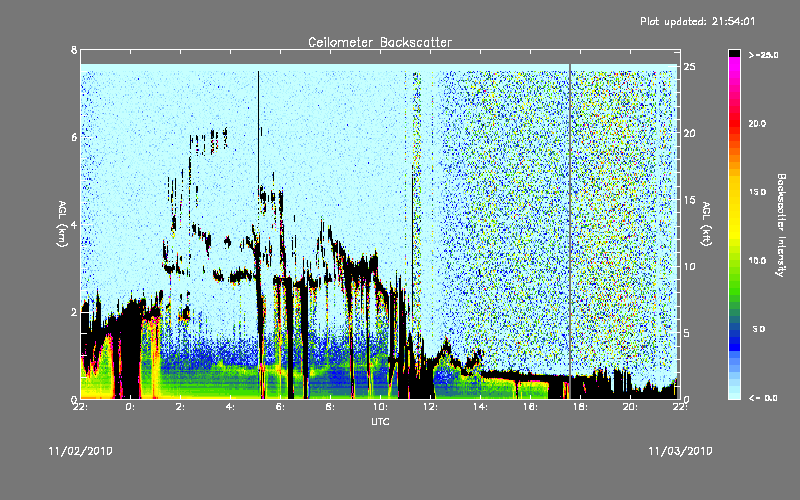Click the '14:' hour tick label
Image resolution: width=800 pixels, height=500 pixels.
tap(481, 407)
